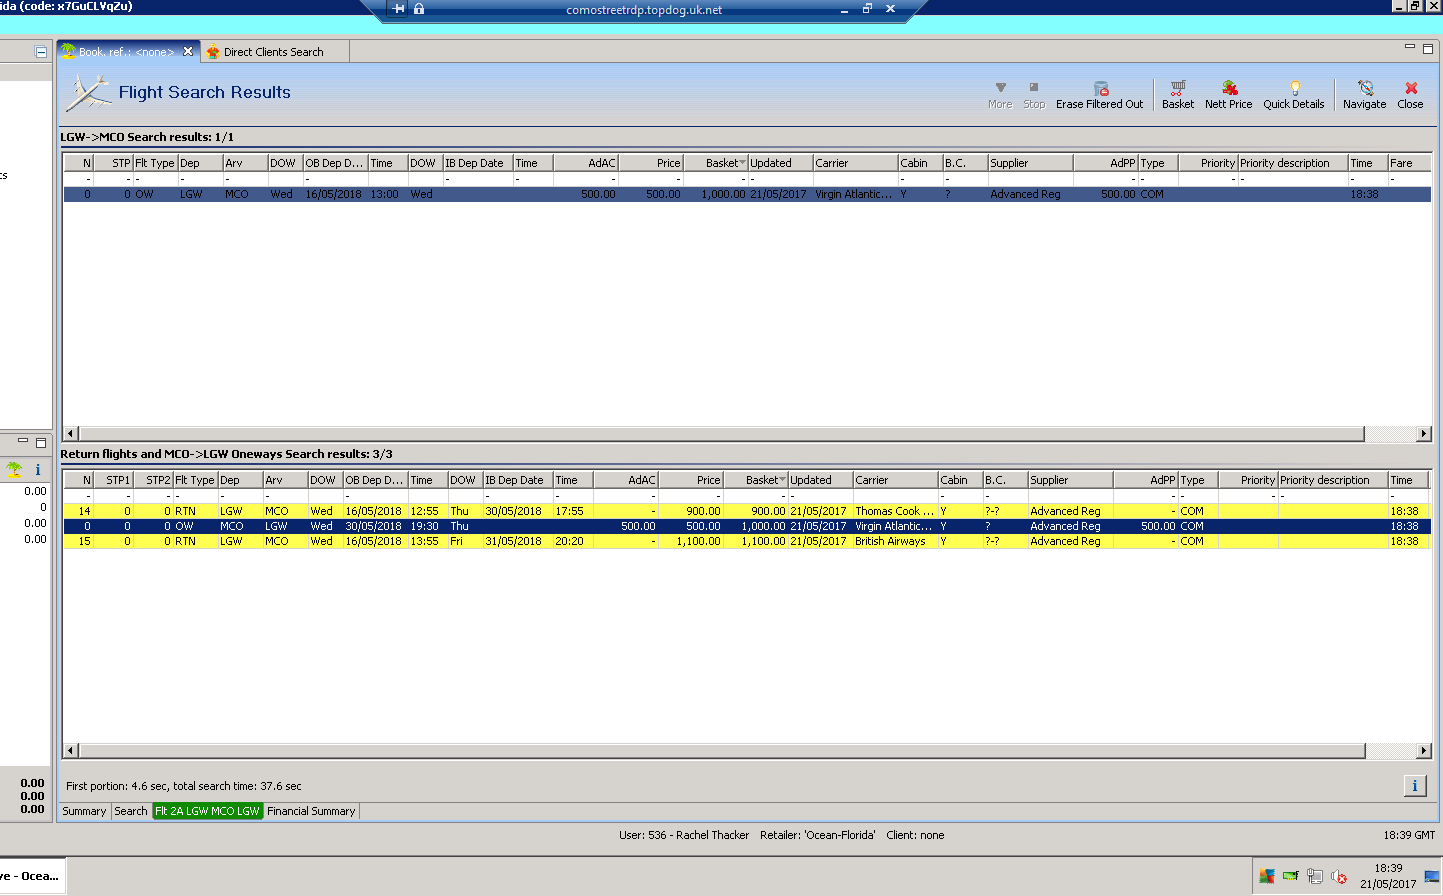
Task: Click Erase Filtered Out icon
Action: [x=1099, y=95]
